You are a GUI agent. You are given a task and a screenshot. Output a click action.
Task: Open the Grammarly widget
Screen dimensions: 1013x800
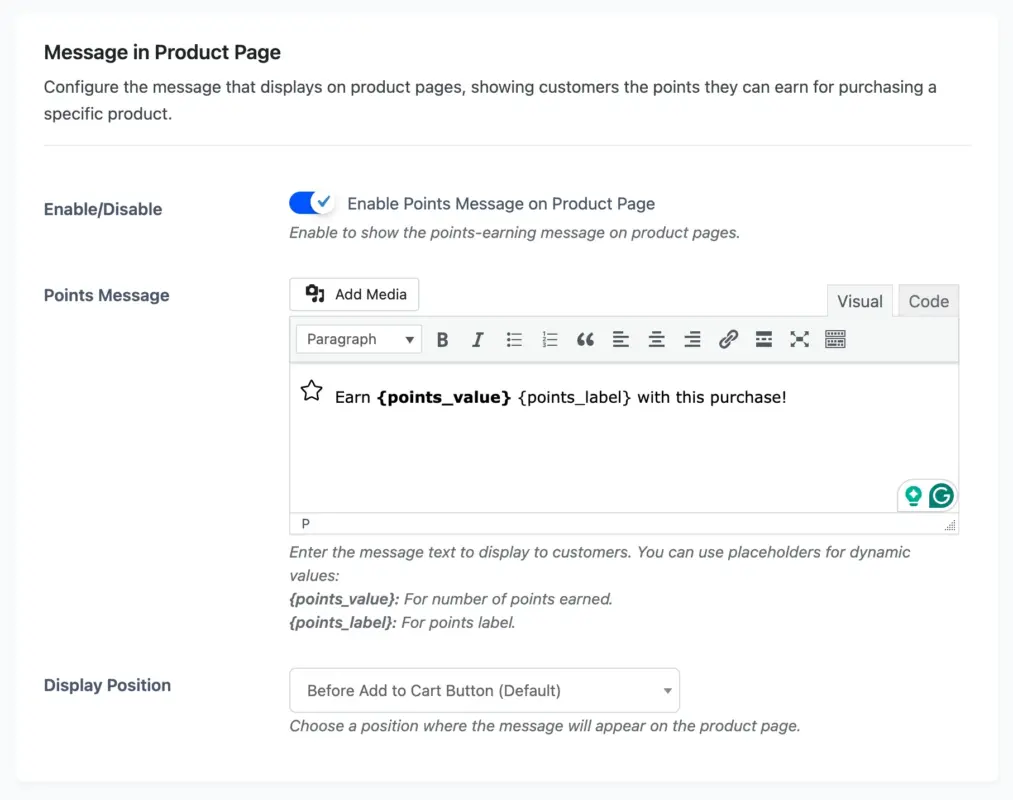pos(941,496)
